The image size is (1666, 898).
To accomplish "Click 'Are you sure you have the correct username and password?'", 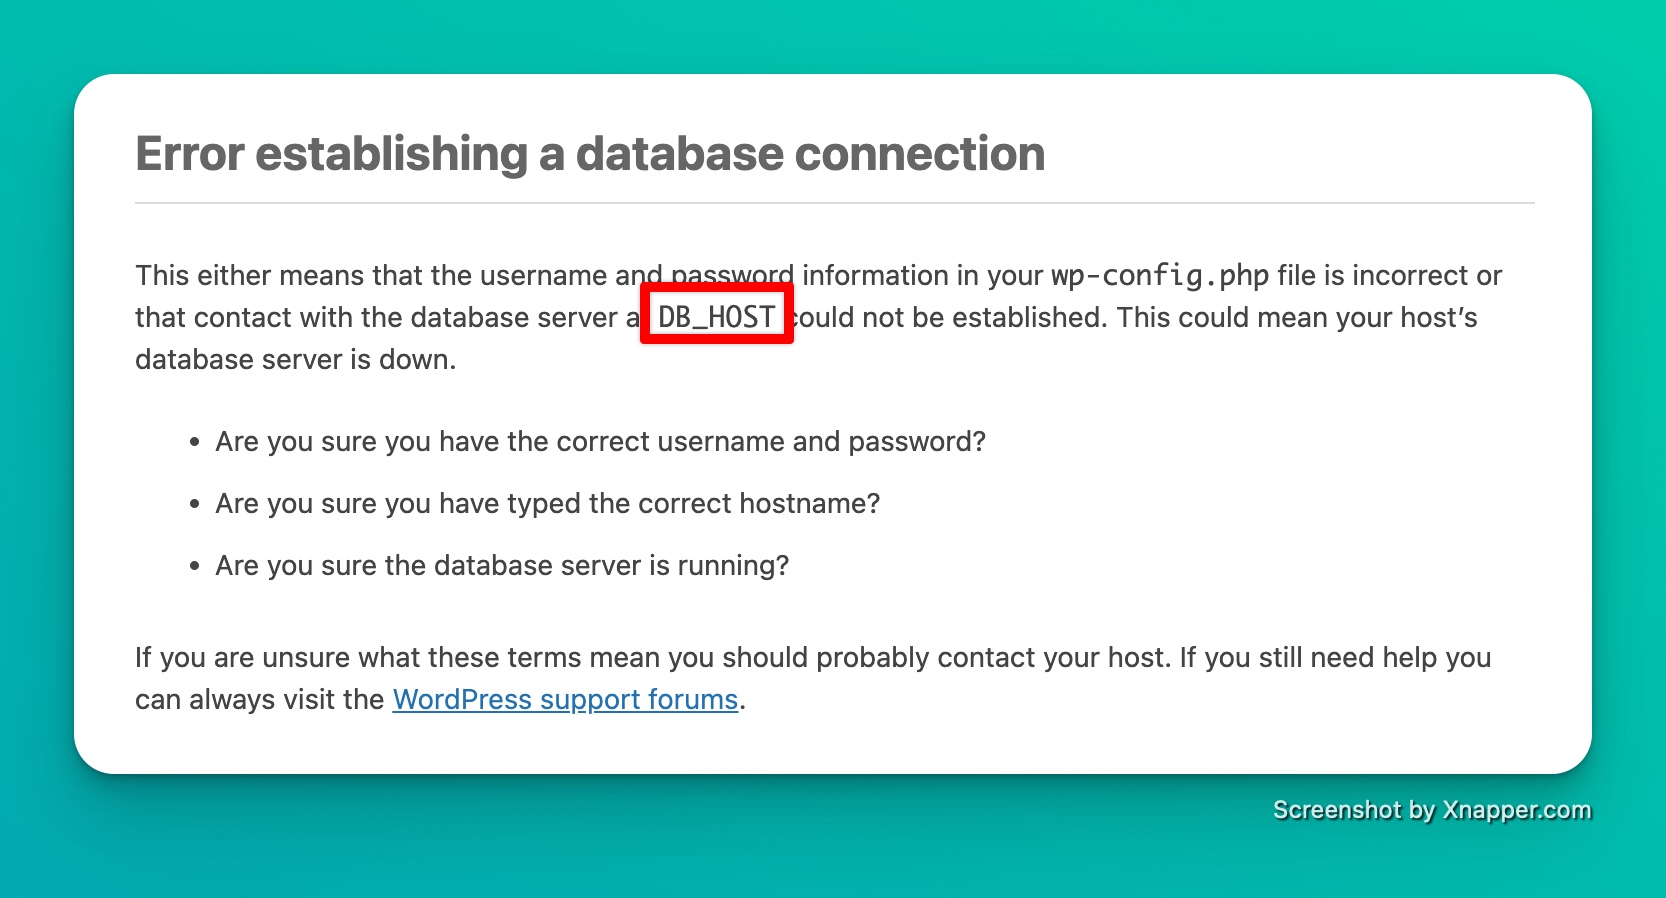I will [601, 442].
